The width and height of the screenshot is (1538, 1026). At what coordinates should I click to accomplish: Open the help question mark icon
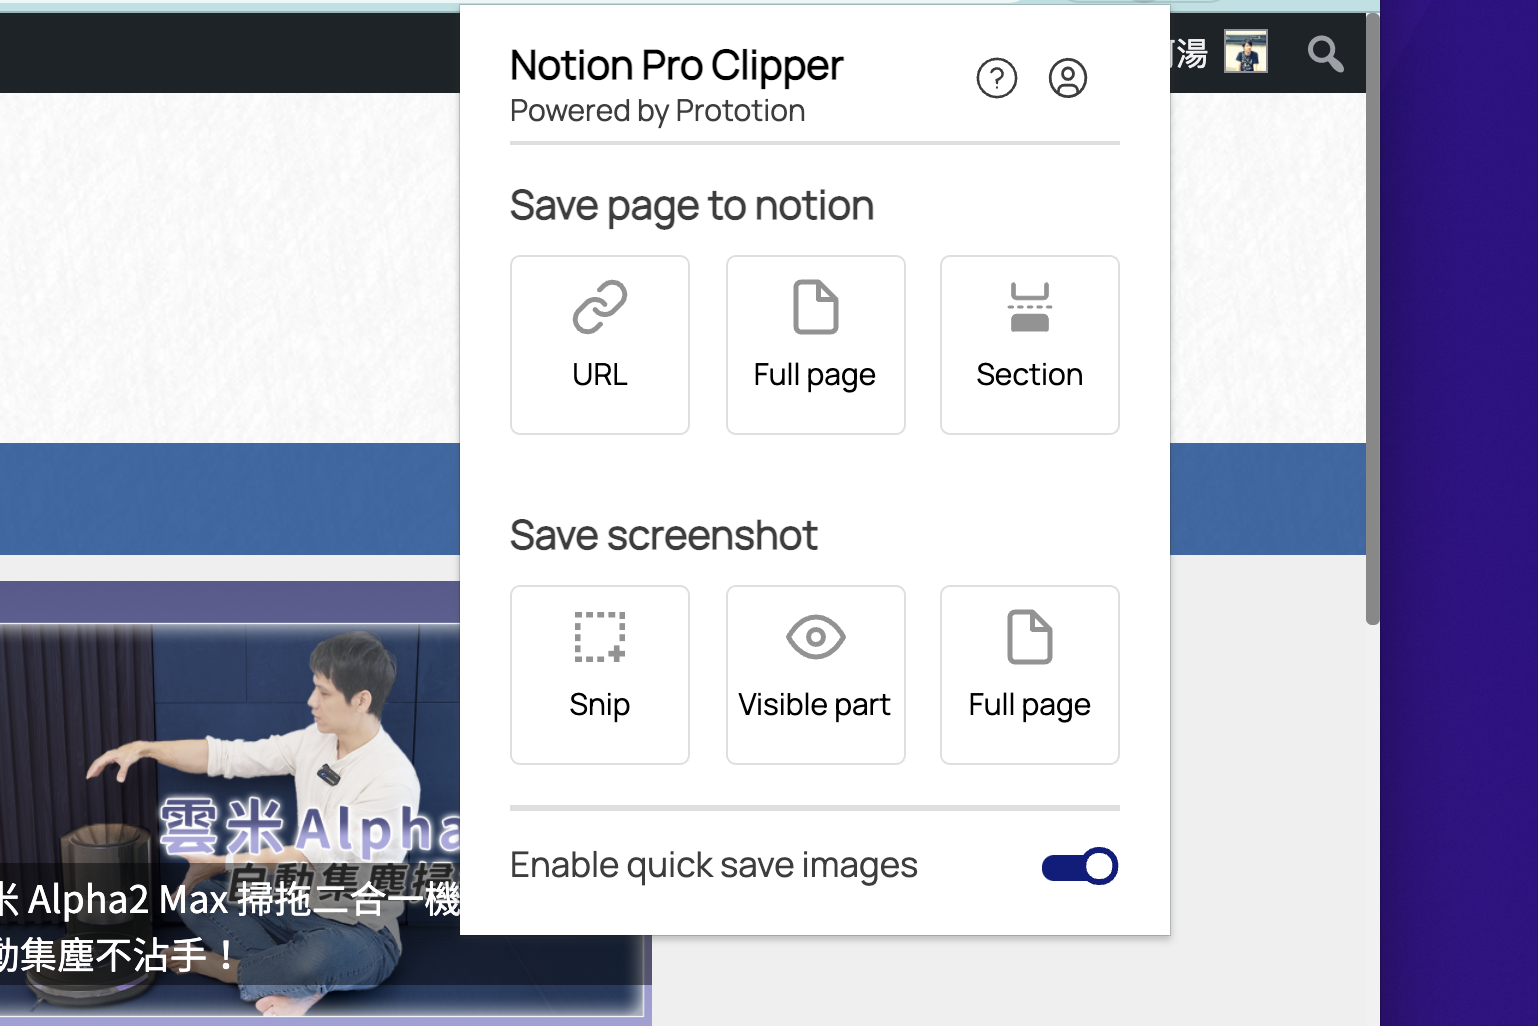(x=996, y=77)
